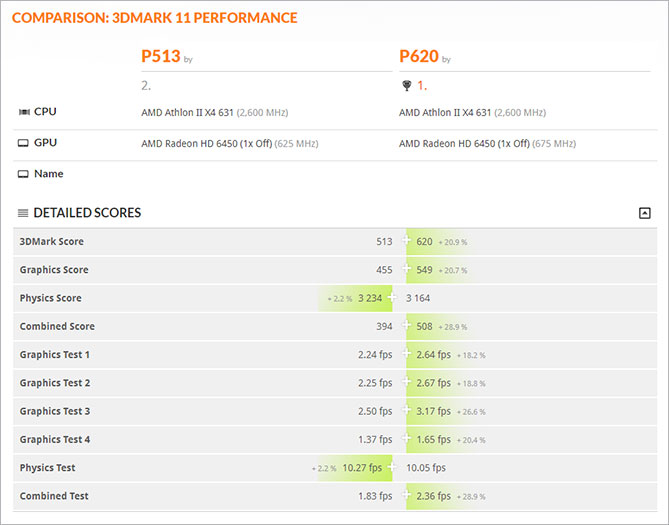
Task: Select the Graphics Test 4 label
Action: pos(55,439)
